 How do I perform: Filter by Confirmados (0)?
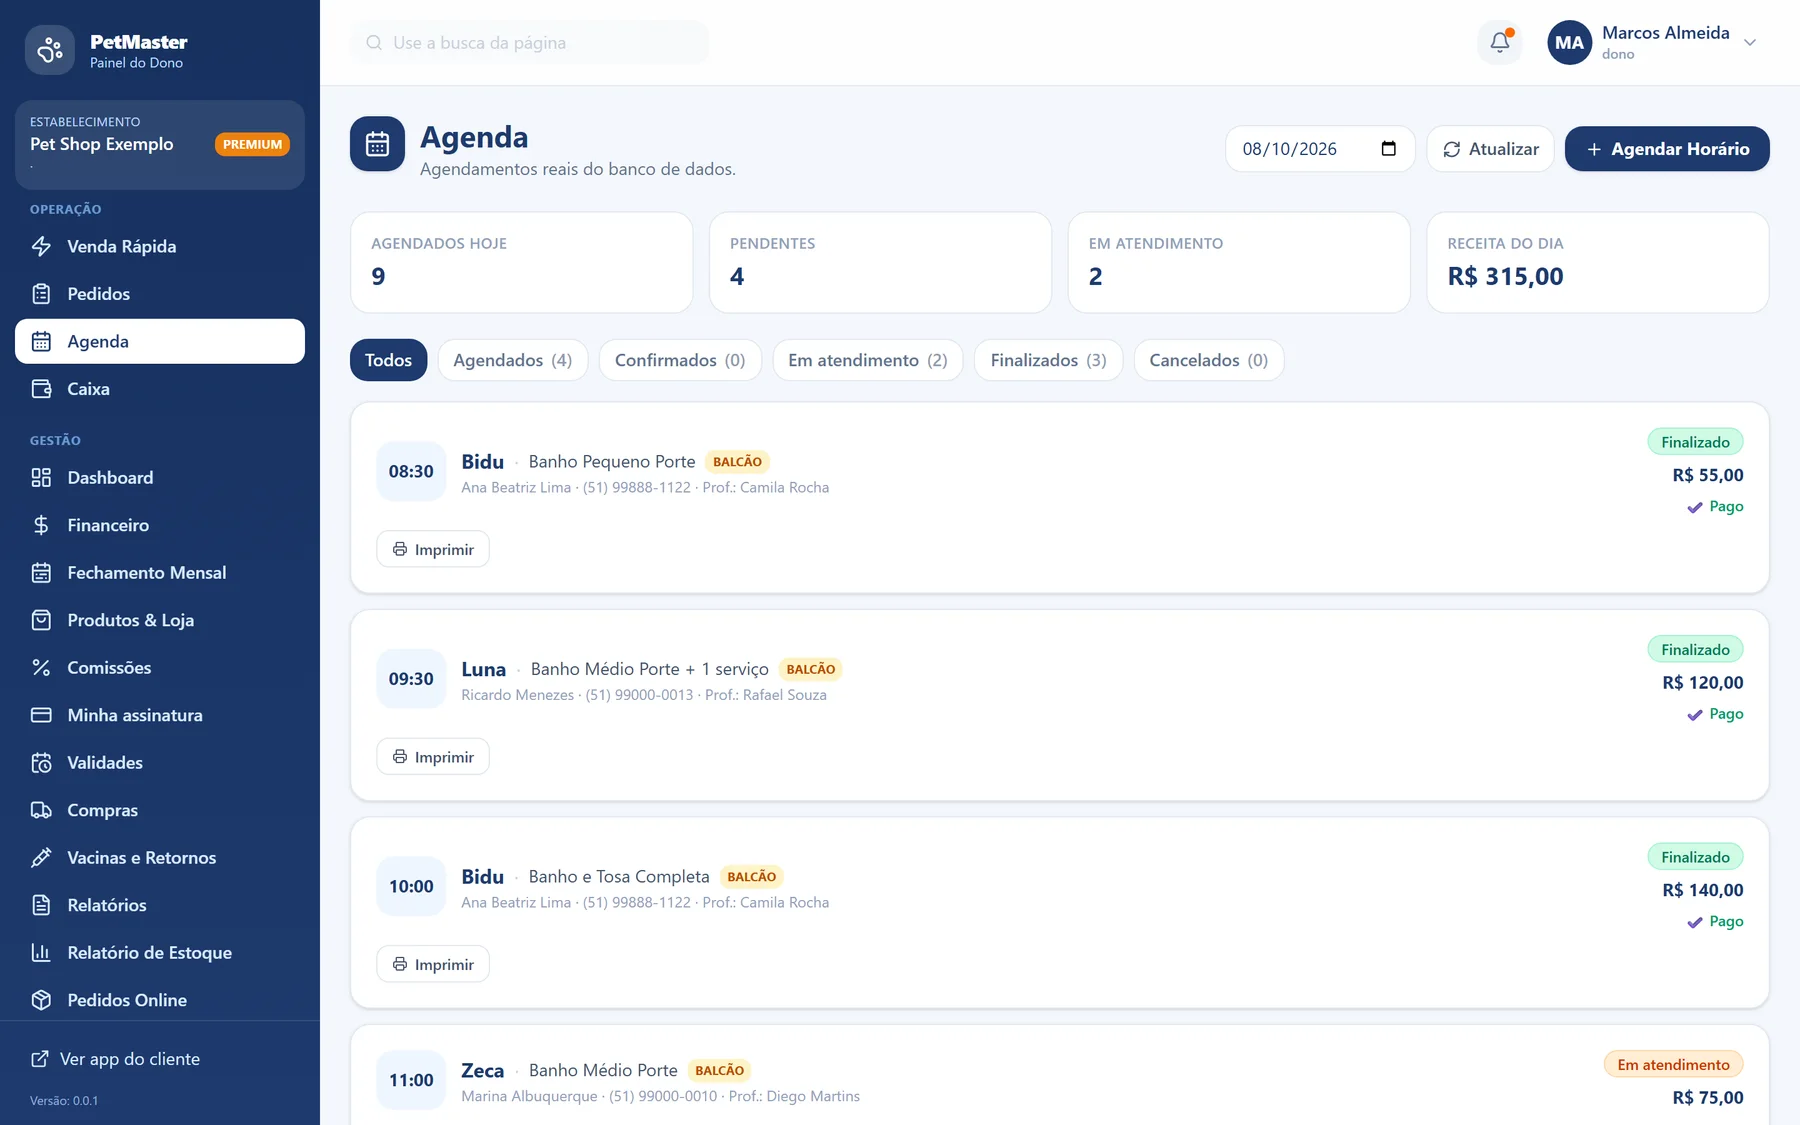tap(680, 360)
